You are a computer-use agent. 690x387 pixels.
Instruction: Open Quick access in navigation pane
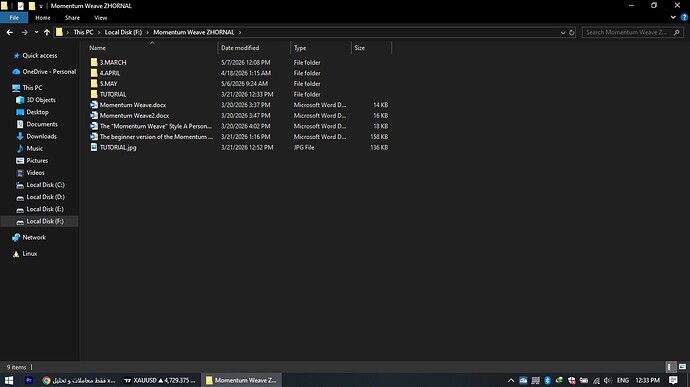(40, 55)
